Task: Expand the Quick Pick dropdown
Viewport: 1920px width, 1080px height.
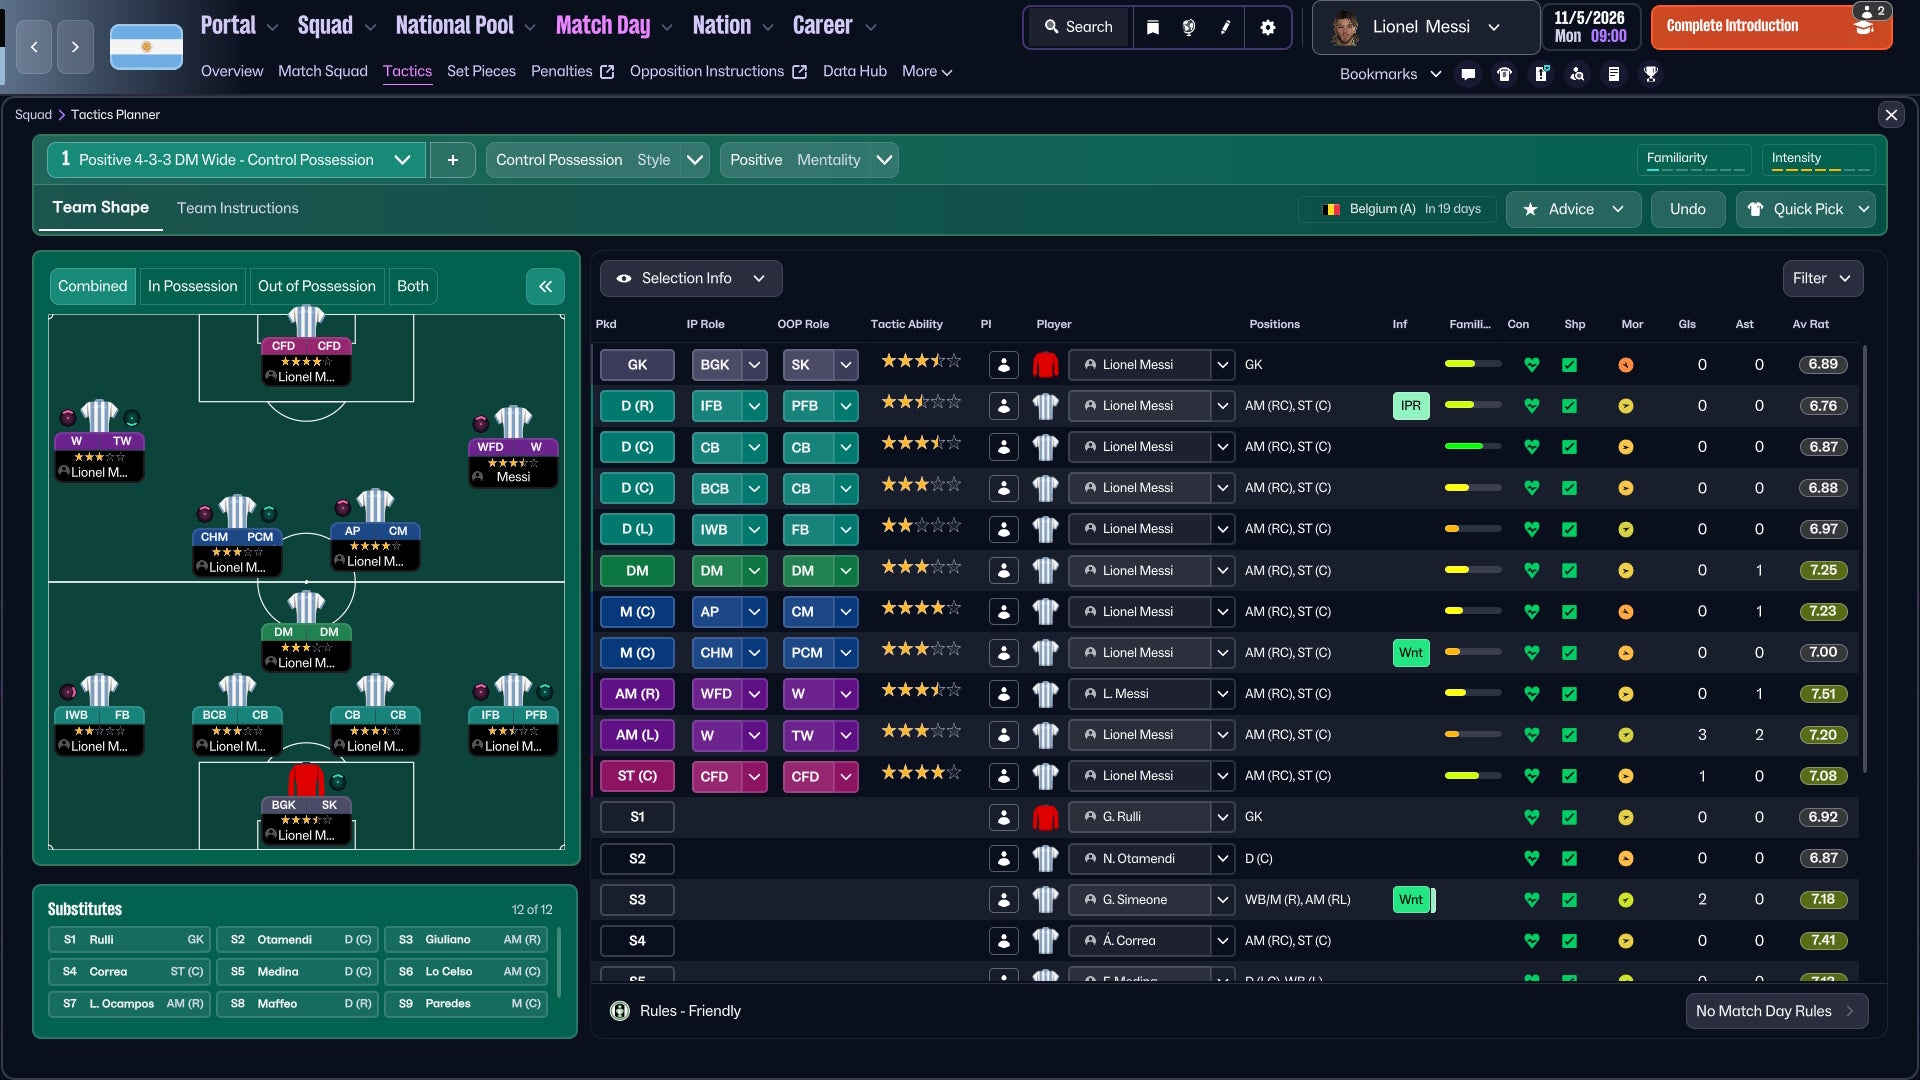Action: 1863,209
